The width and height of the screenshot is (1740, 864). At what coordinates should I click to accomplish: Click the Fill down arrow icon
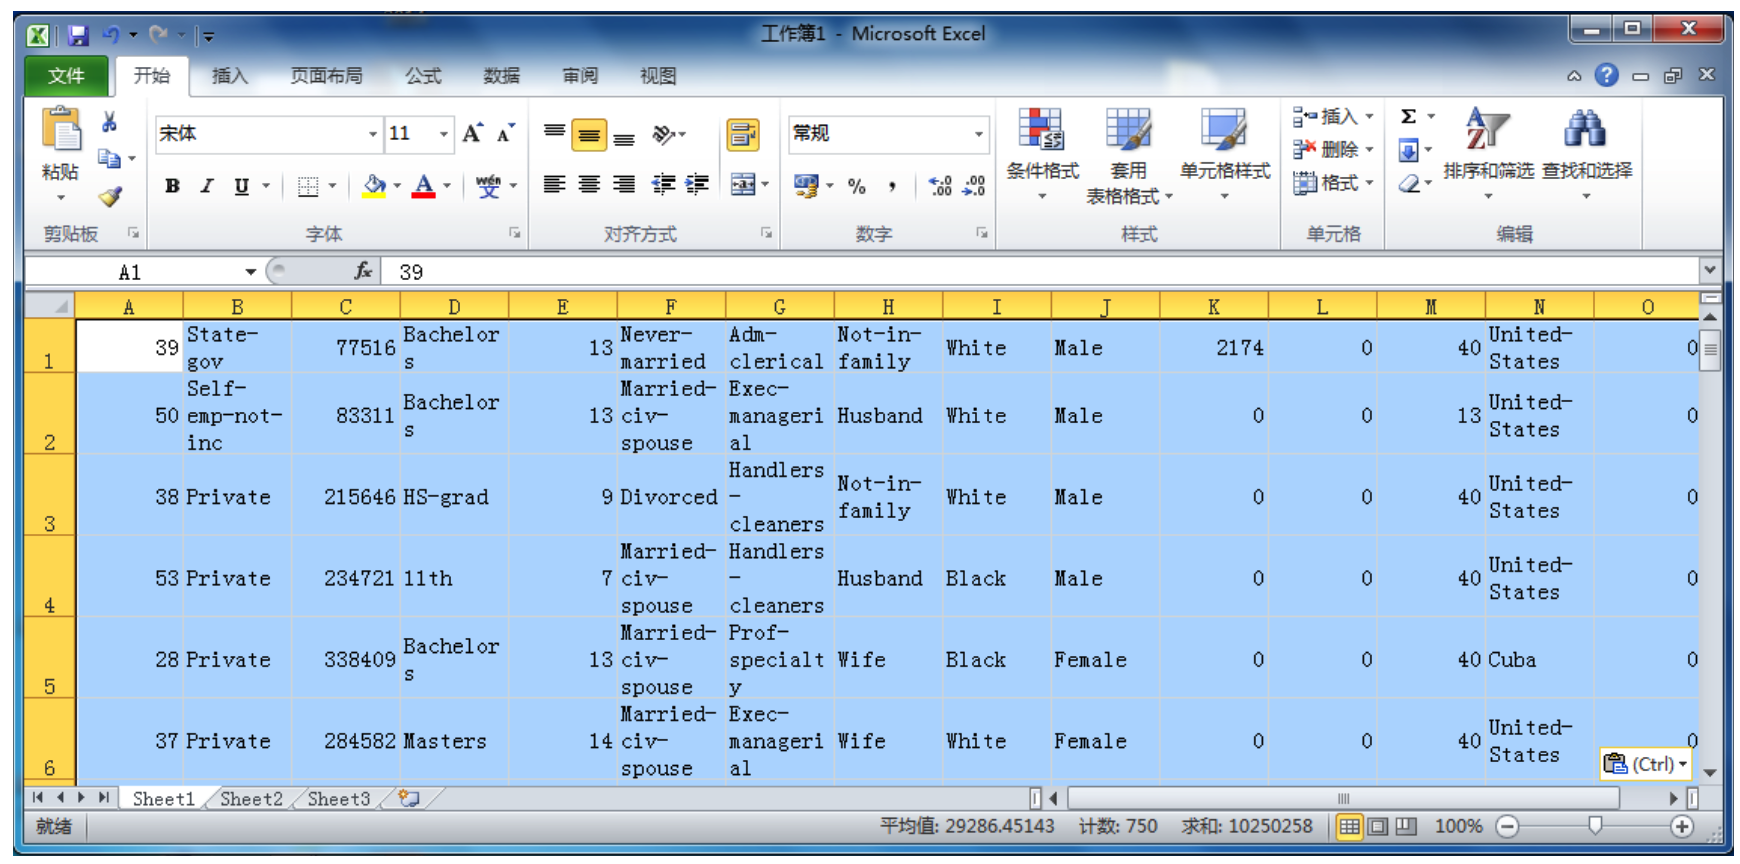1408,151
